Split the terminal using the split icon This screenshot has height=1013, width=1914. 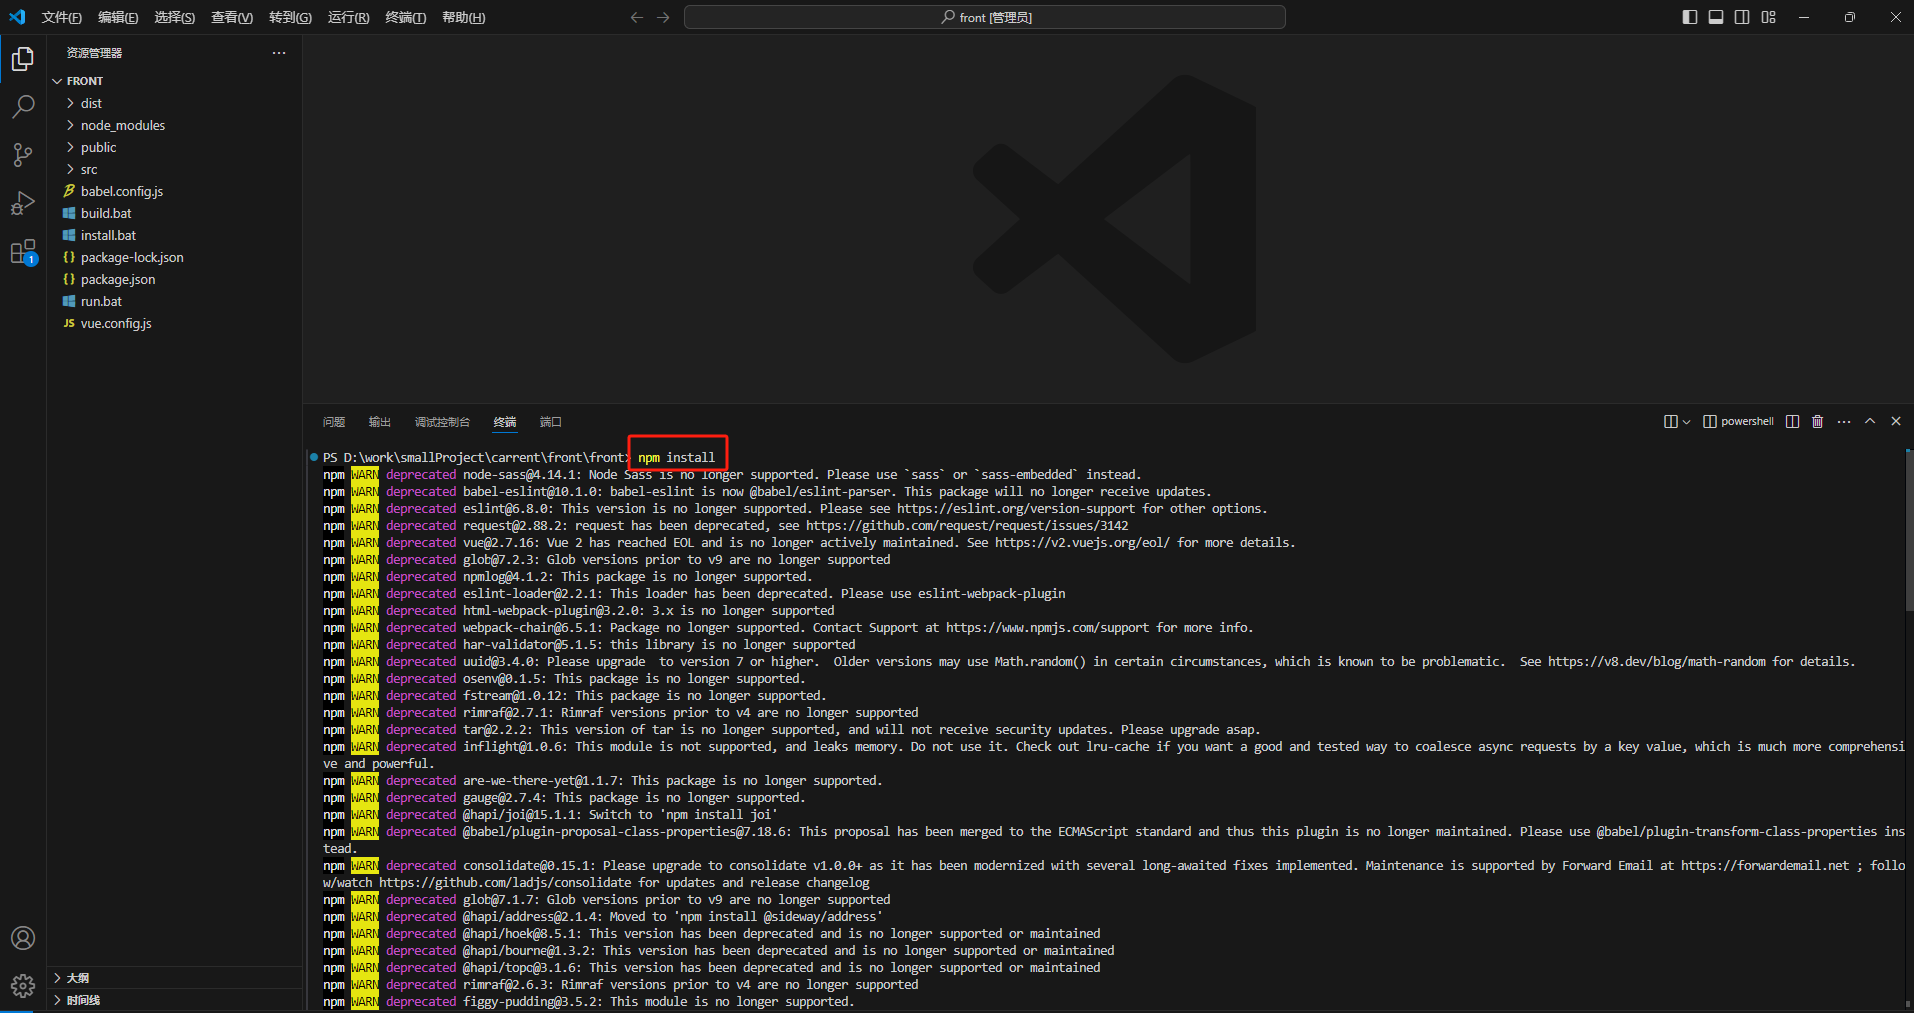coord(1792,421)
